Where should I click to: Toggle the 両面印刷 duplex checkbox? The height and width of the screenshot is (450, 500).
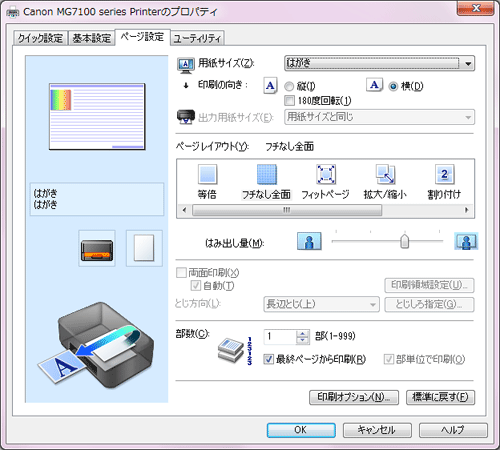[x=181, y=273]
